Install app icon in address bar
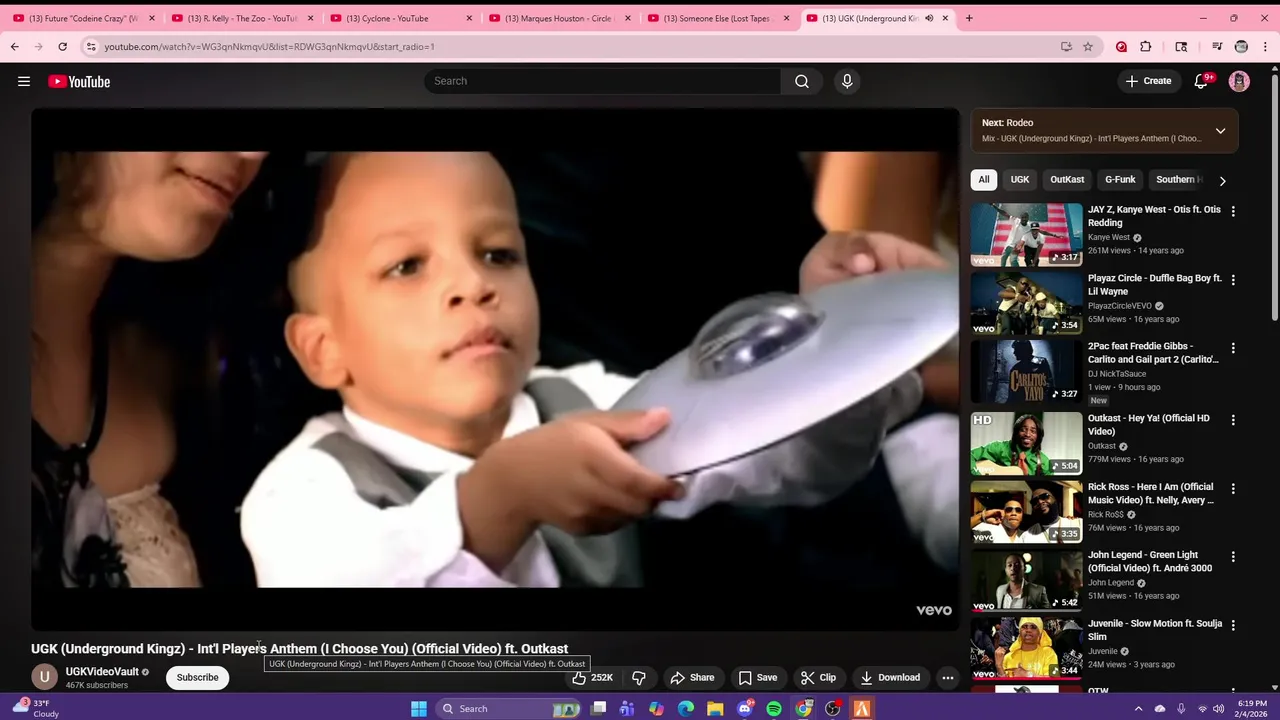The width and height of the screenshot is (1280, 720). point(1066,46)
